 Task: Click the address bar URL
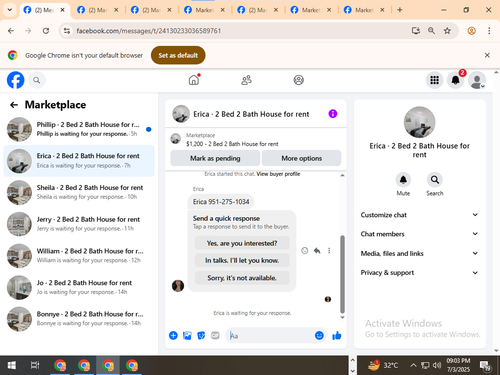click(x=149, y=31)
